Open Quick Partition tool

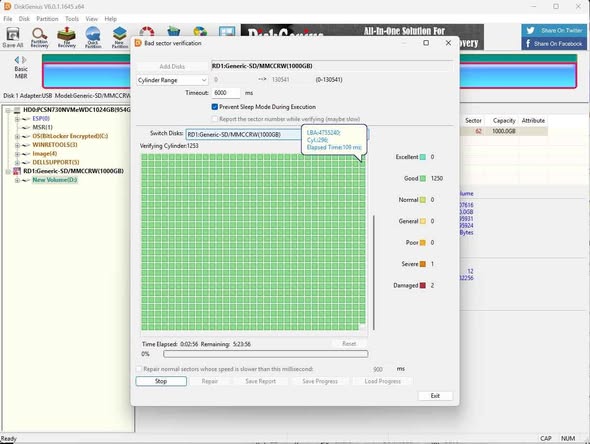point(93,38)
